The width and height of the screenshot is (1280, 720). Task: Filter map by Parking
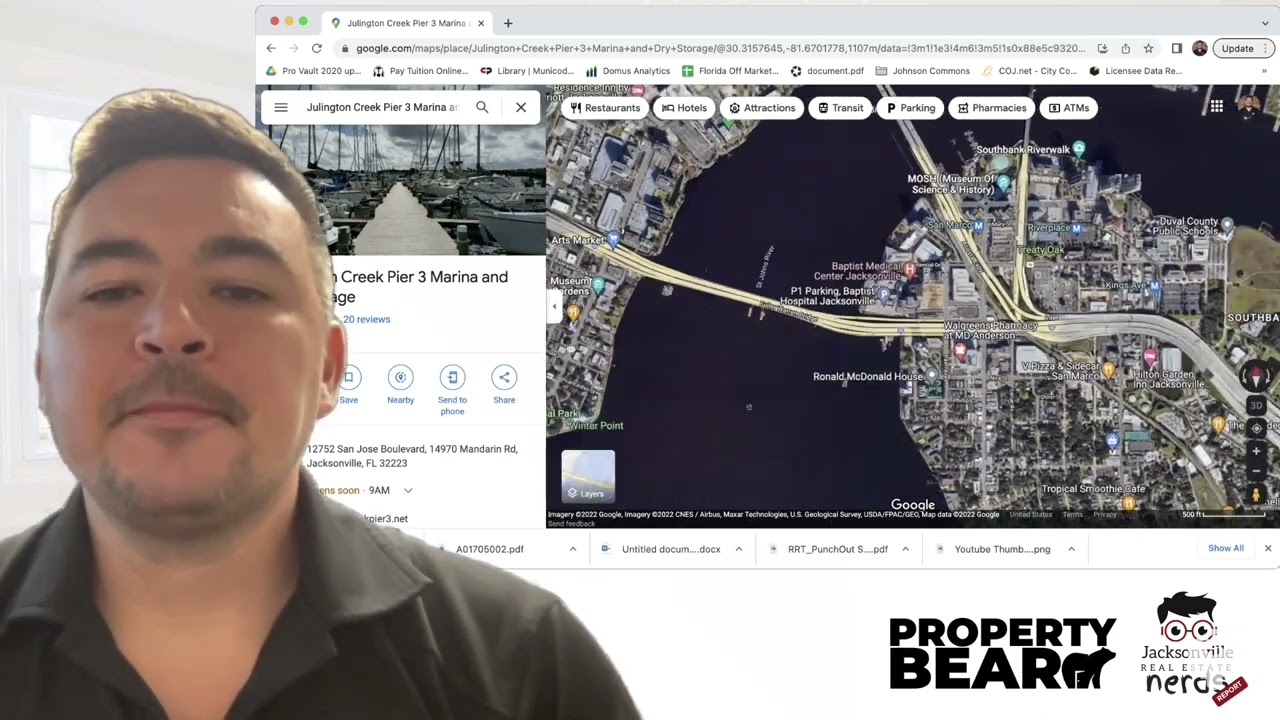(x=911, y=108)
